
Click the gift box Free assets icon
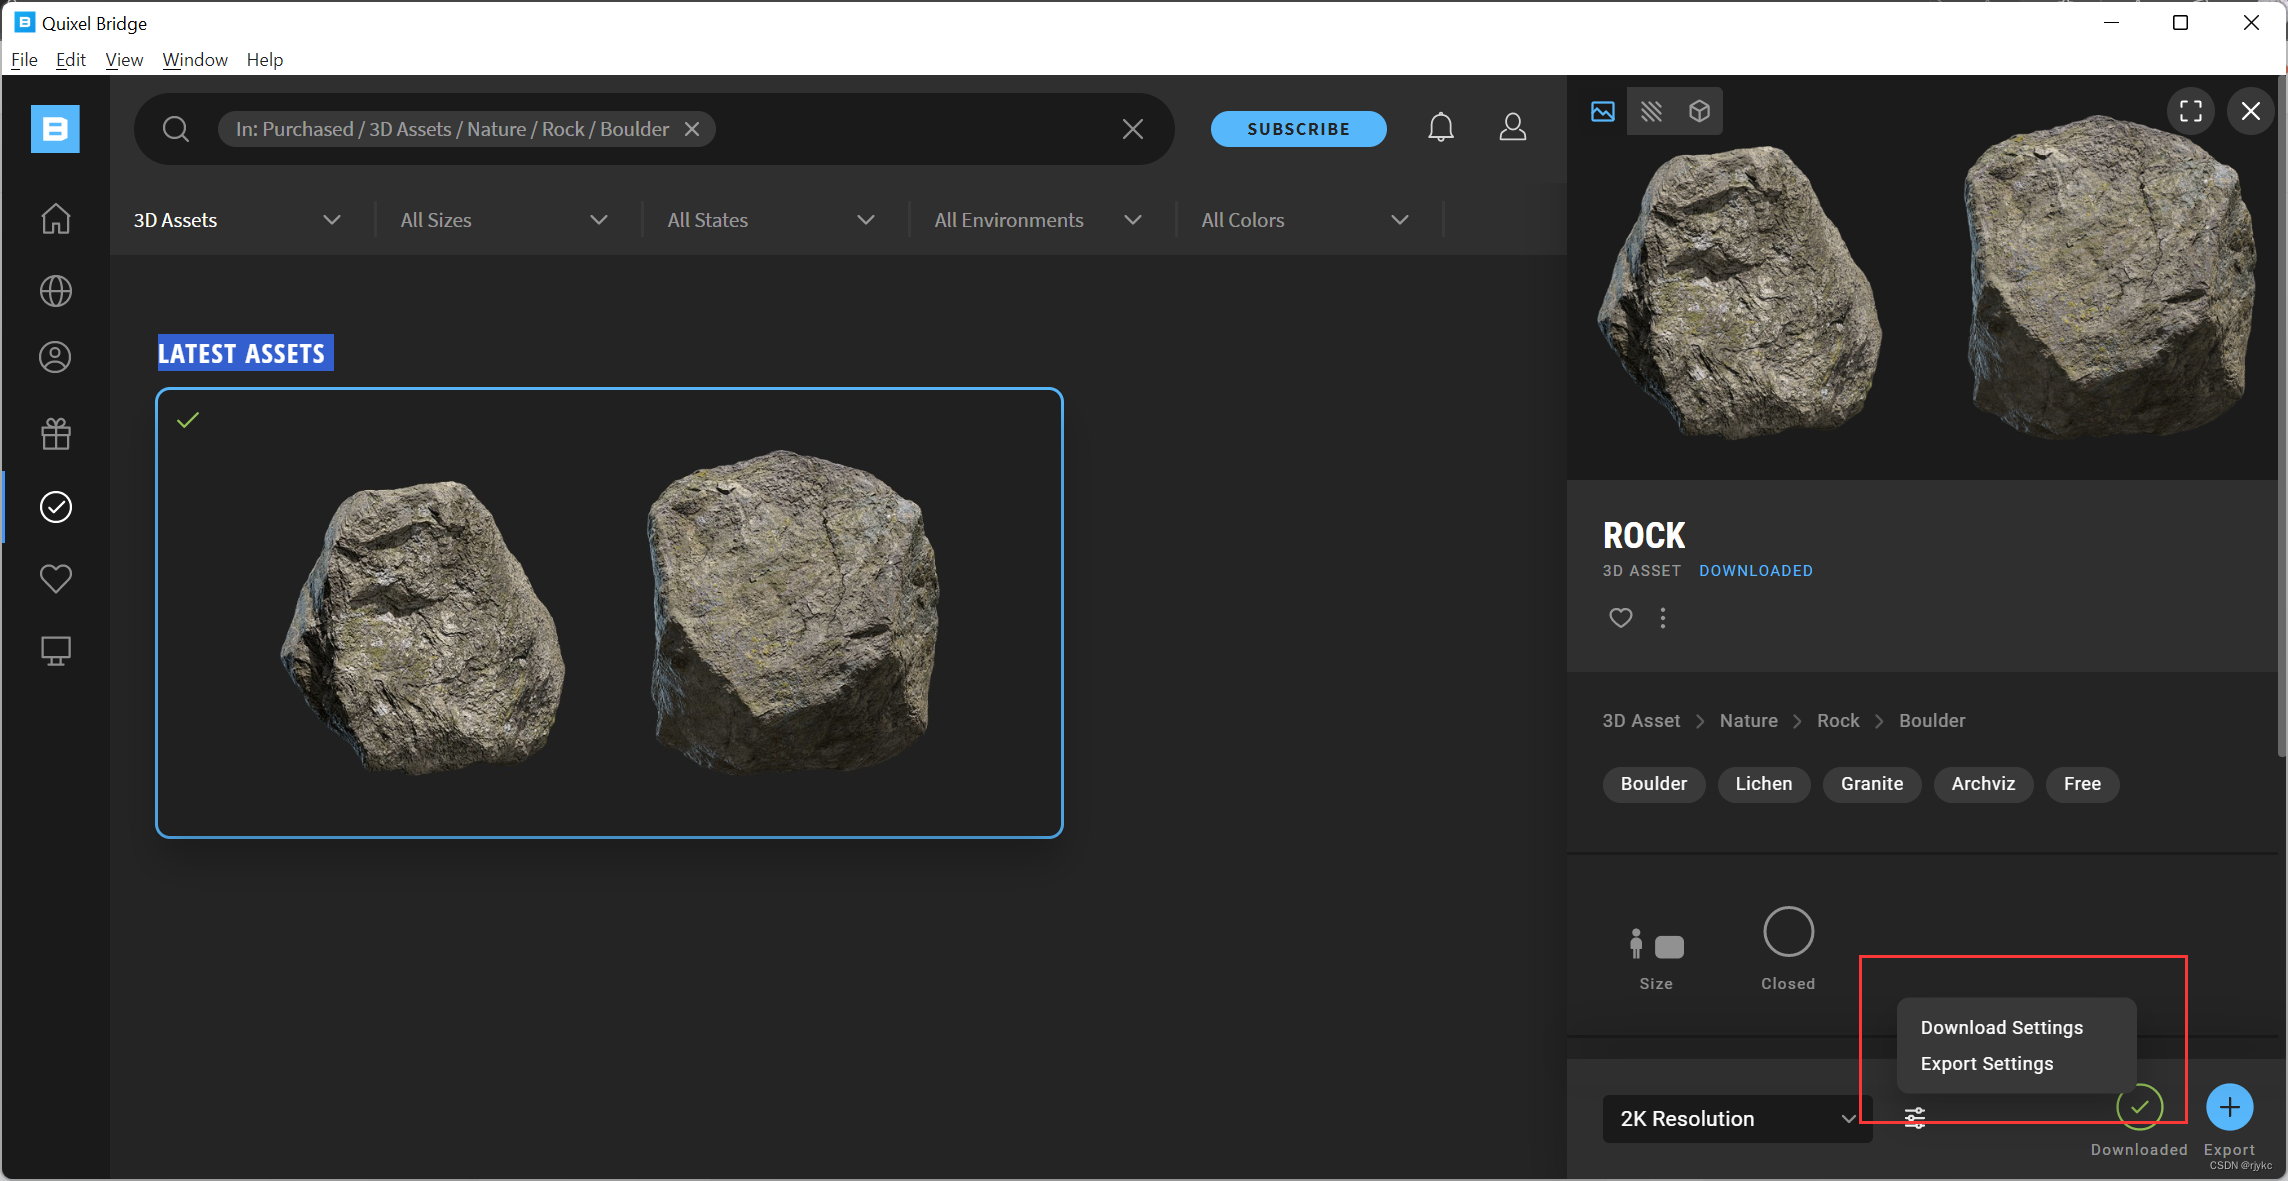55,434
